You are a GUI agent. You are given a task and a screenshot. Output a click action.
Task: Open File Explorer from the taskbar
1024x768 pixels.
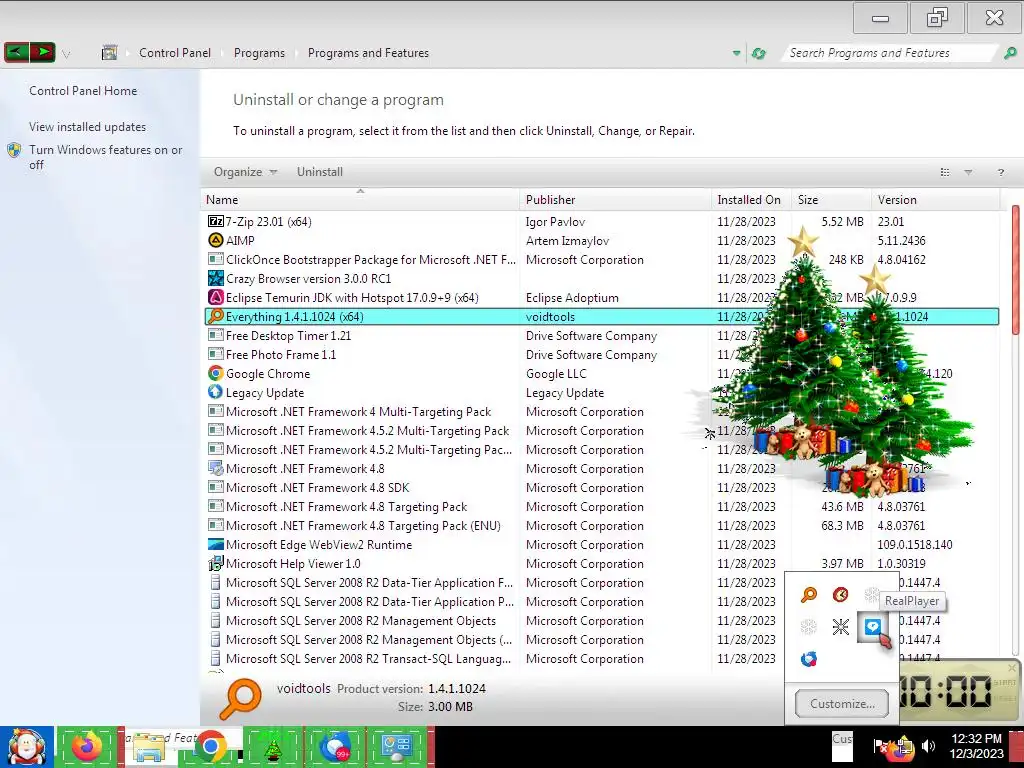pos(150,747)
